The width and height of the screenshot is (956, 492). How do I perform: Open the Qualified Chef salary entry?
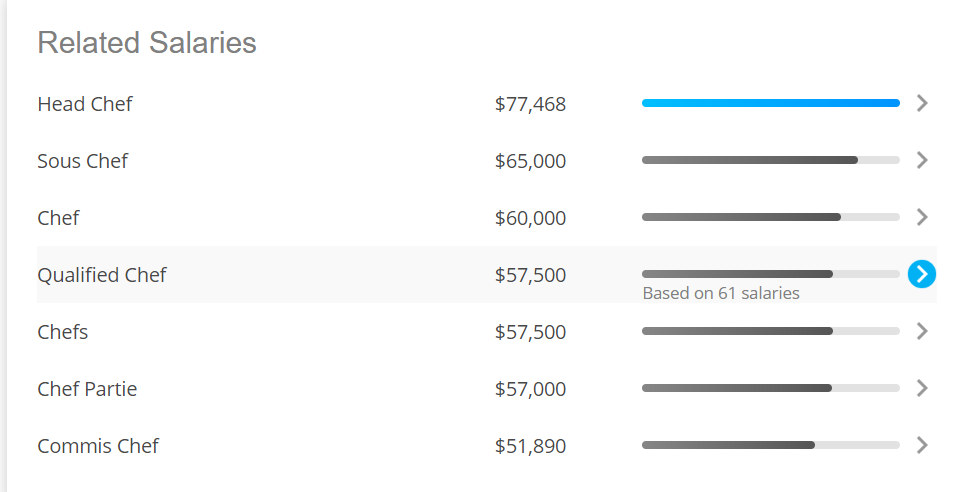pyautogui.click(x=102, y=275)
